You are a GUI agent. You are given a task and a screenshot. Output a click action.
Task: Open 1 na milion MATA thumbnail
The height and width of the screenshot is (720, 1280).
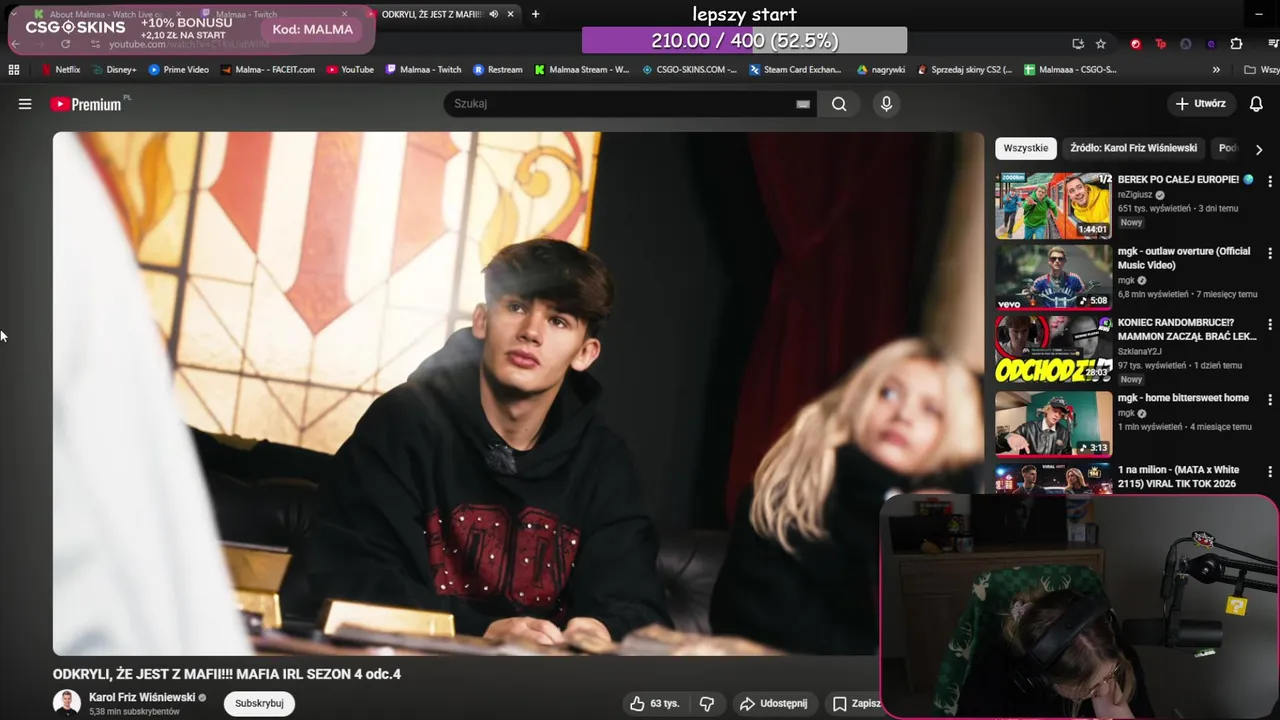coord(1053,479)
